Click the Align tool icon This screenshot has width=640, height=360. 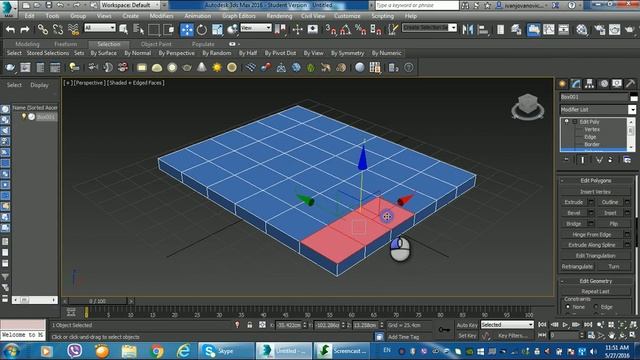pos(483,29)
